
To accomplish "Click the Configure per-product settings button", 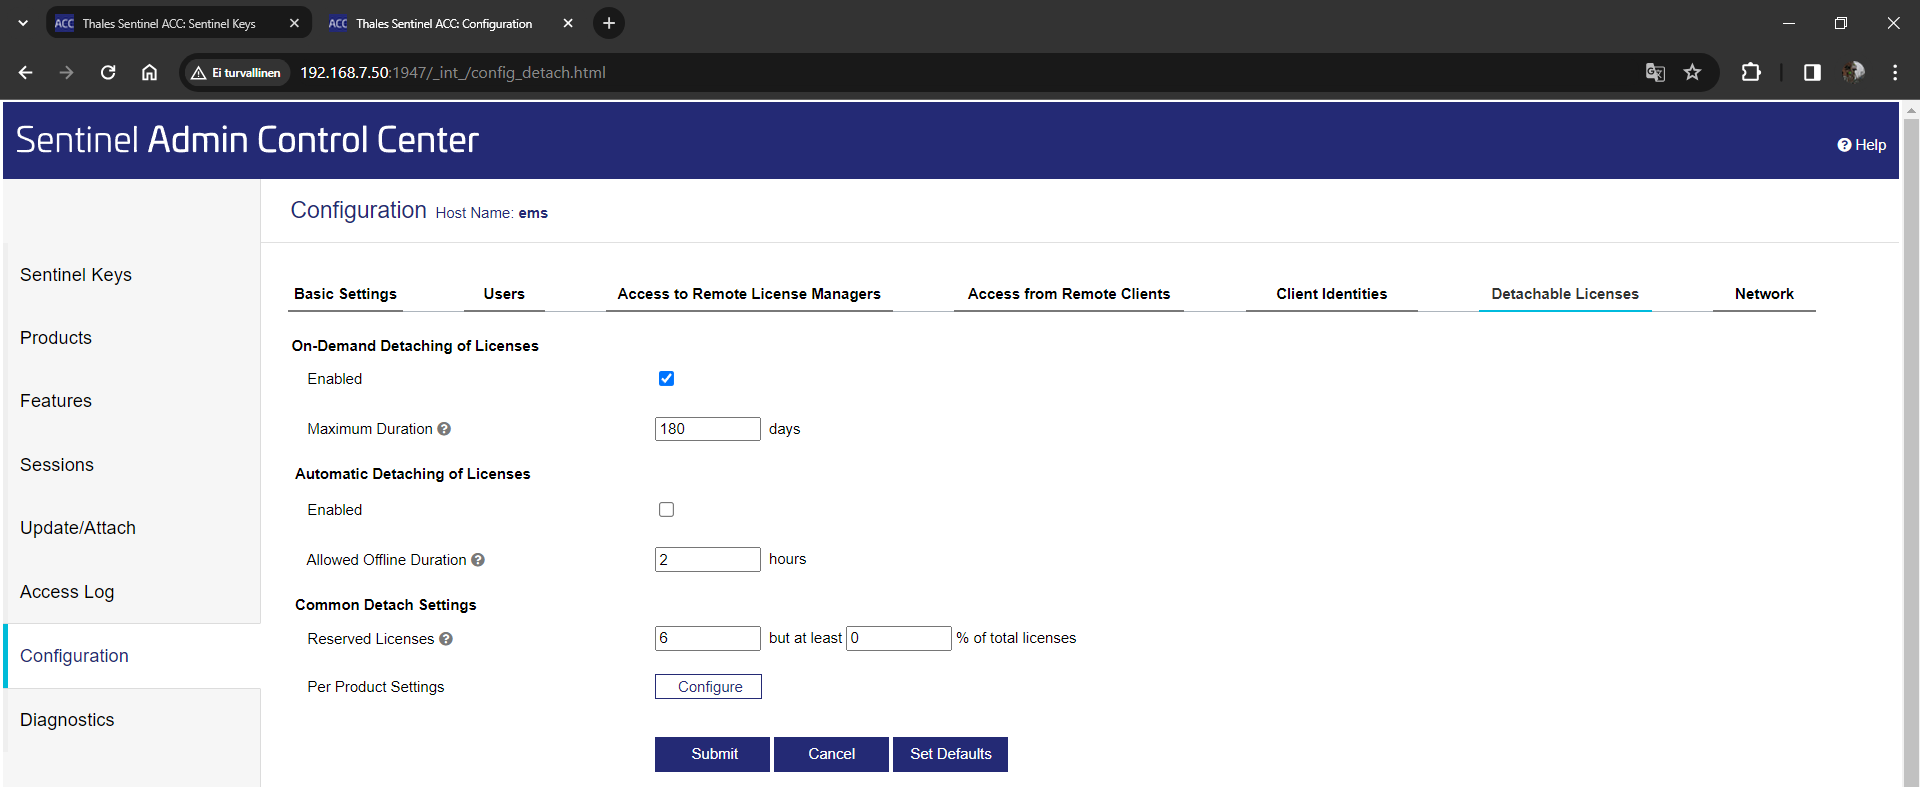I will (708, 687).
